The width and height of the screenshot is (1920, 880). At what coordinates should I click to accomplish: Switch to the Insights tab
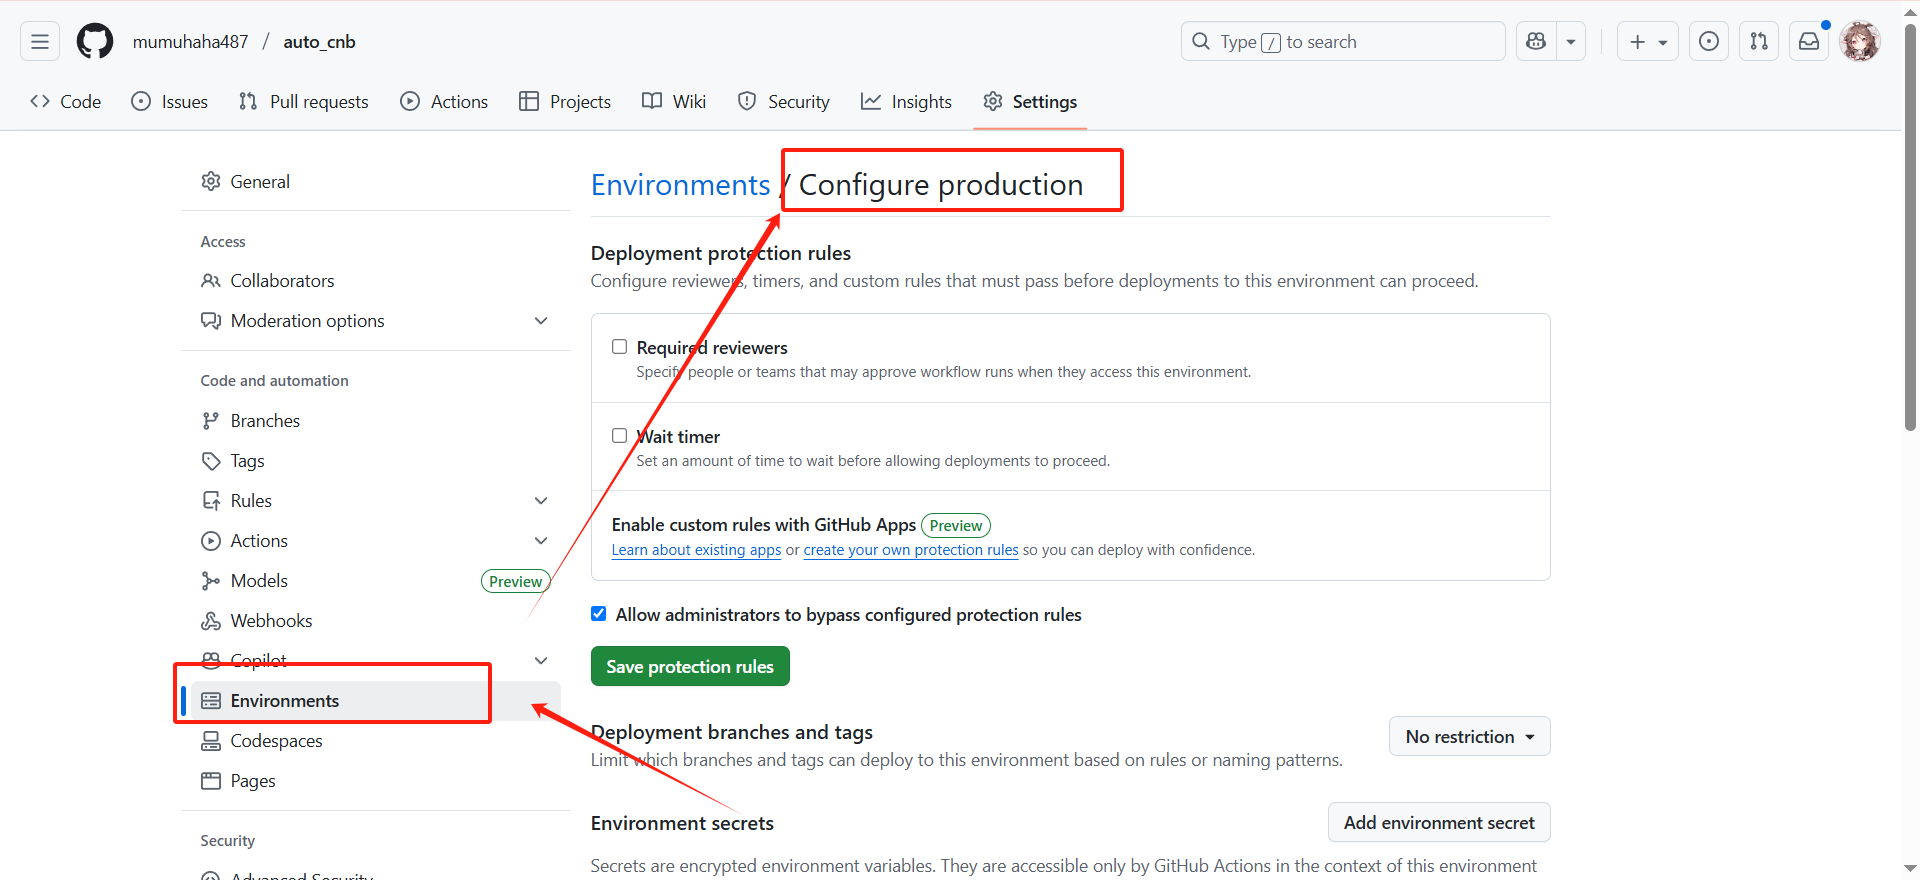coord(906,102)
